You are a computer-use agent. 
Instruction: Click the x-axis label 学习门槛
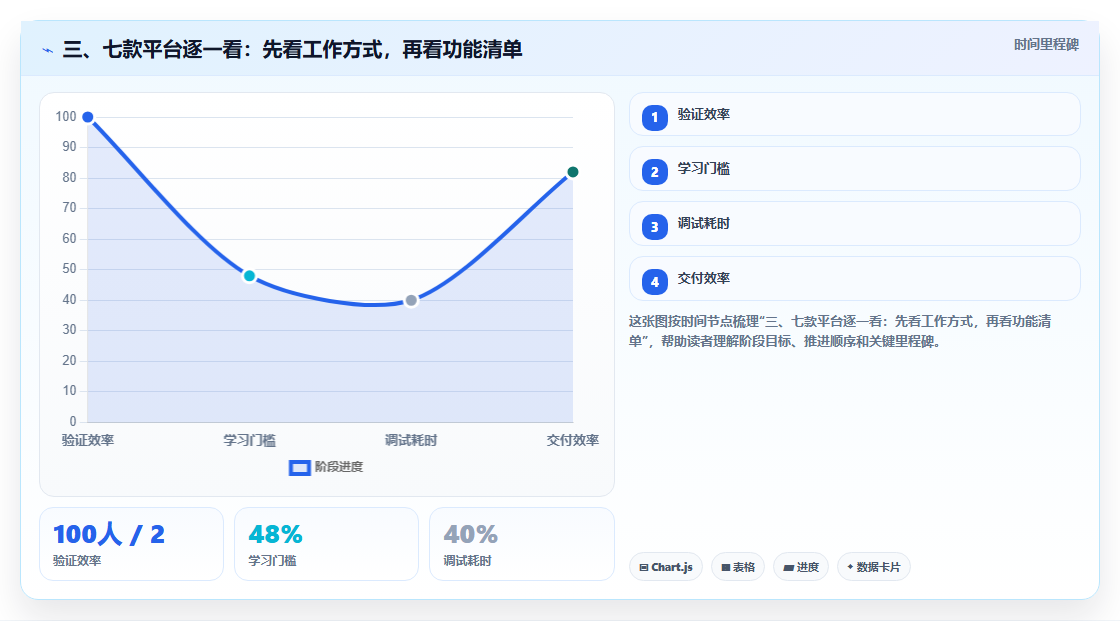[249, 440]
